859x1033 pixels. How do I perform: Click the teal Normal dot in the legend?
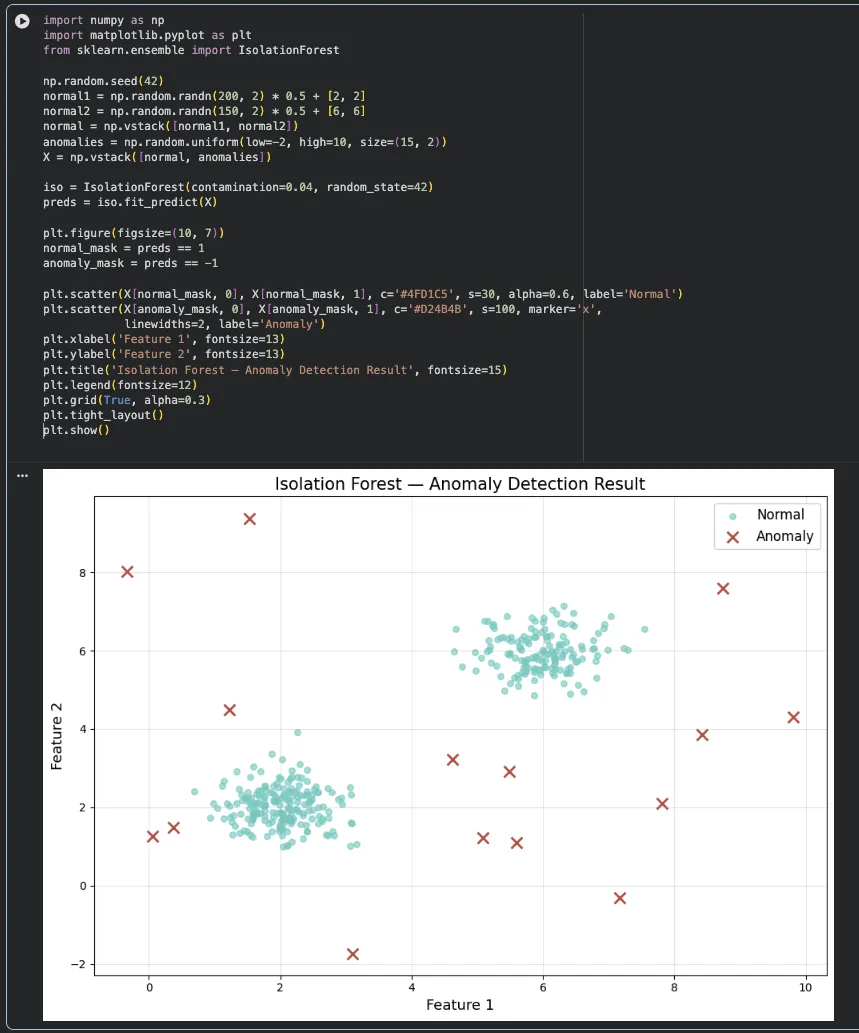pyautogui.click(x=733, y=515)
